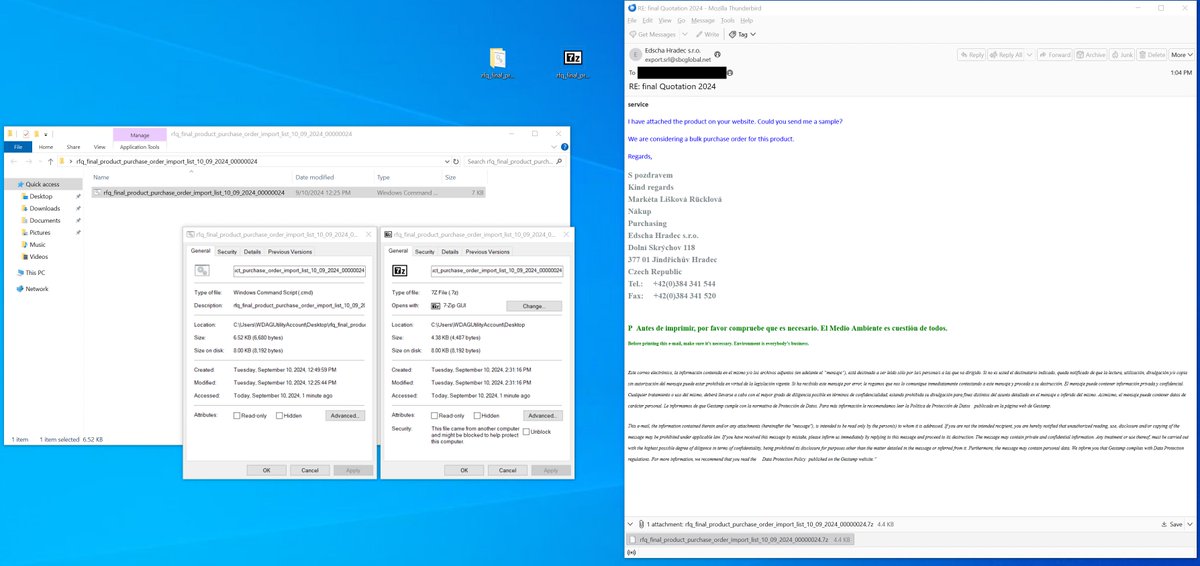This screenshot has height=566, width=1200.
Task: Open Thunderbird File menu
Action: (632, 20)
